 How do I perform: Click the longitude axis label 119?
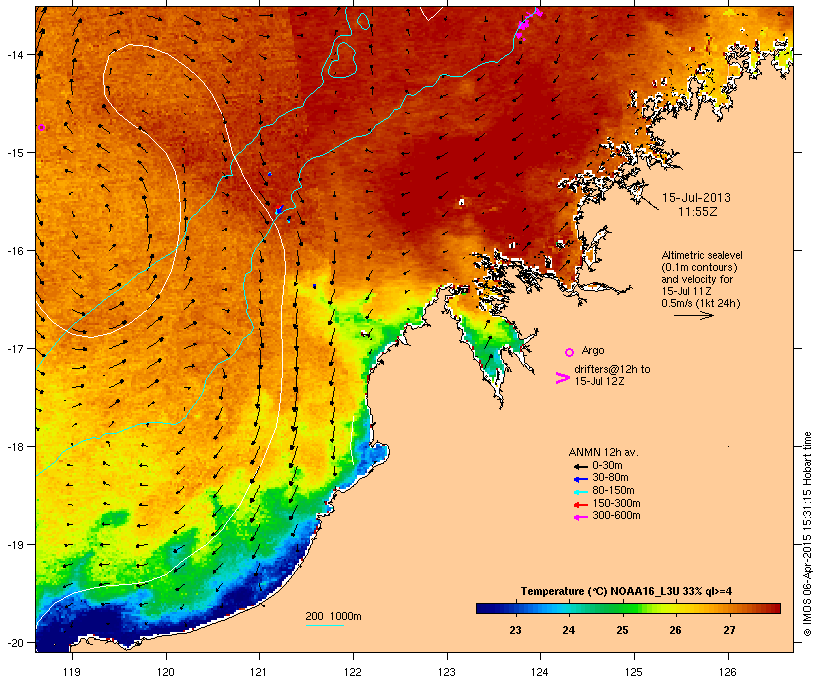tap(72, 672)
